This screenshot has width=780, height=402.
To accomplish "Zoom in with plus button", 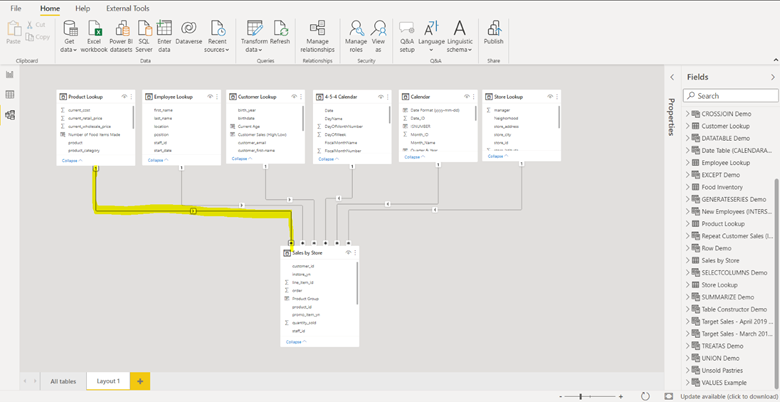I will [x=620, y=397].
